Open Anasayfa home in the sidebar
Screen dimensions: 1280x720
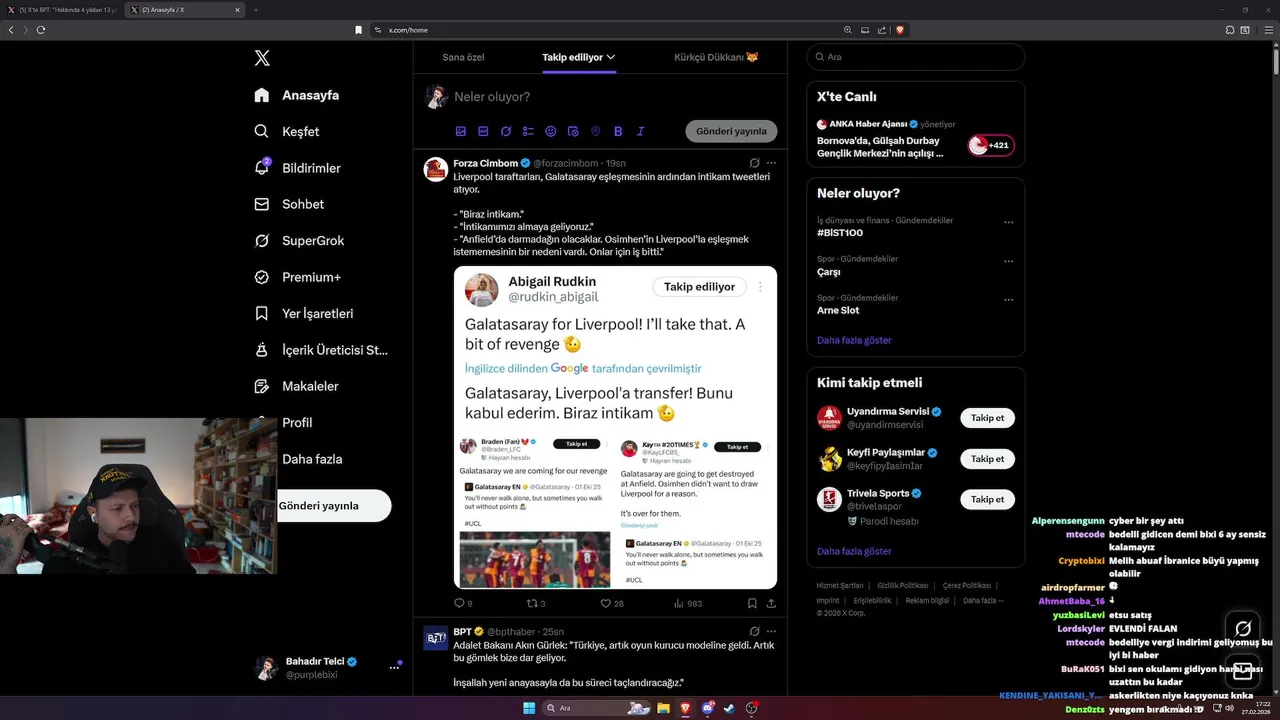tap(296, 95)
